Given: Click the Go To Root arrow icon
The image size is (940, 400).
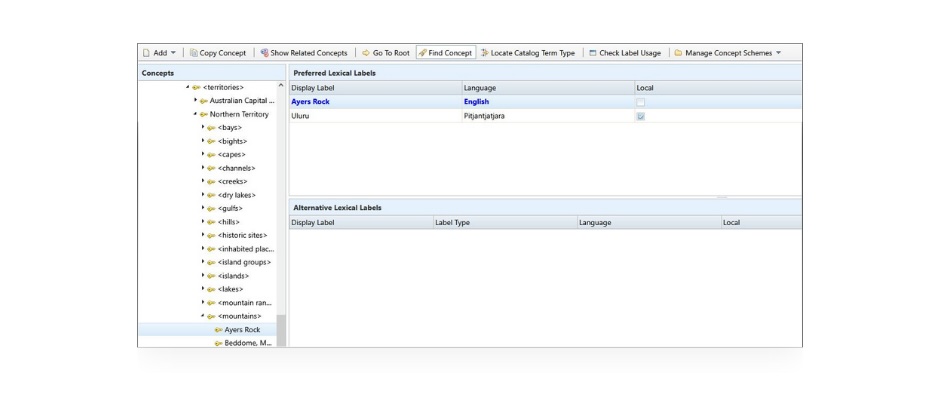Looking at the screenshot, I should (x=366, y=53).
